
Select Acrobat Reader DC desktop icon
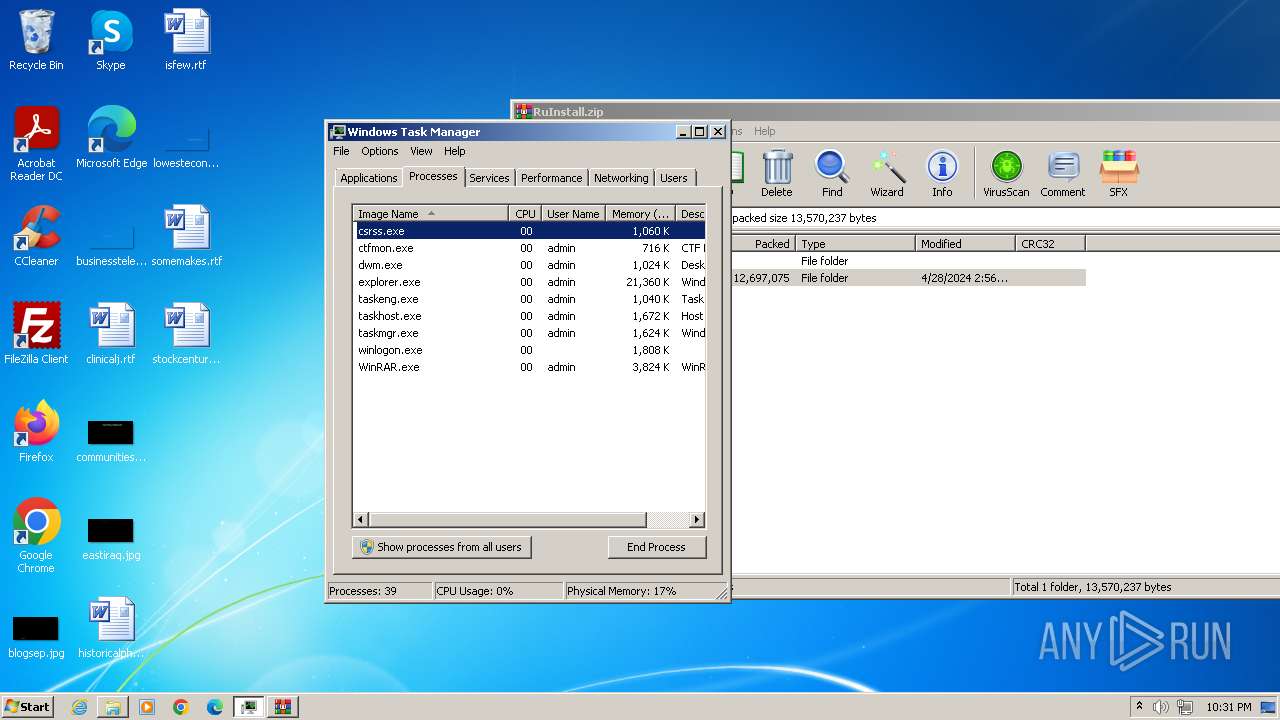coord(36,144)
